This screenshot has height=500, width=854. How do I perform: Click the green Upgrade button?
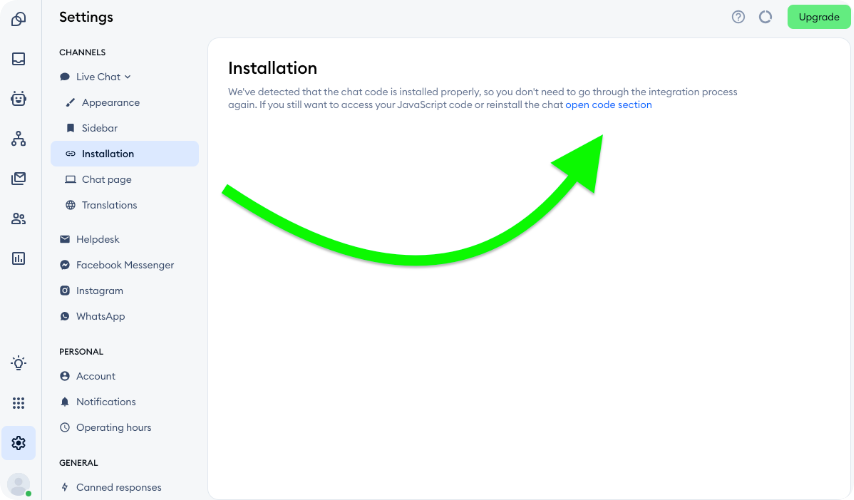tap(818, 17)
